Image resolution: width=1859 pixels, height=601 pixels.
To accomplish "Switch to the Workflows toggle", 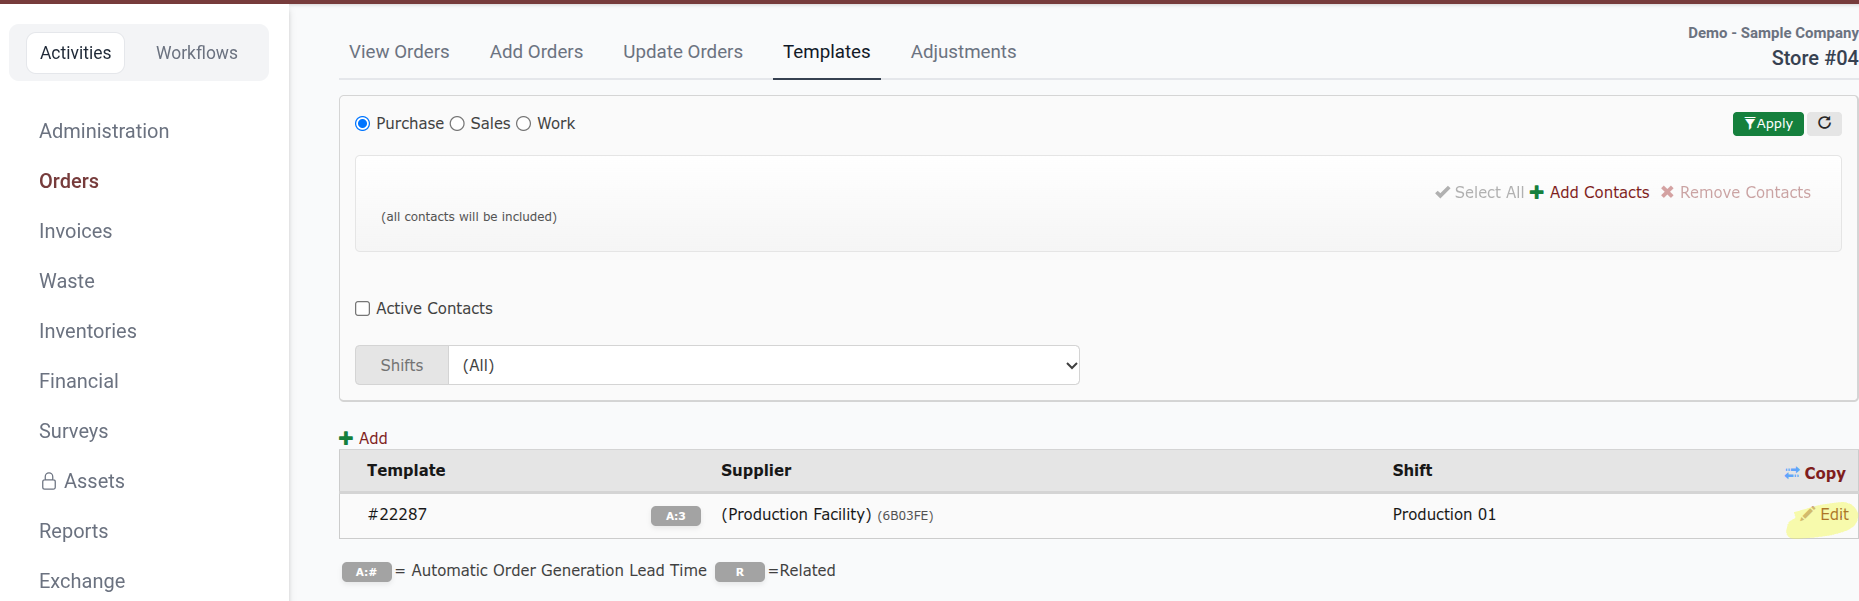I will (197, 53).
